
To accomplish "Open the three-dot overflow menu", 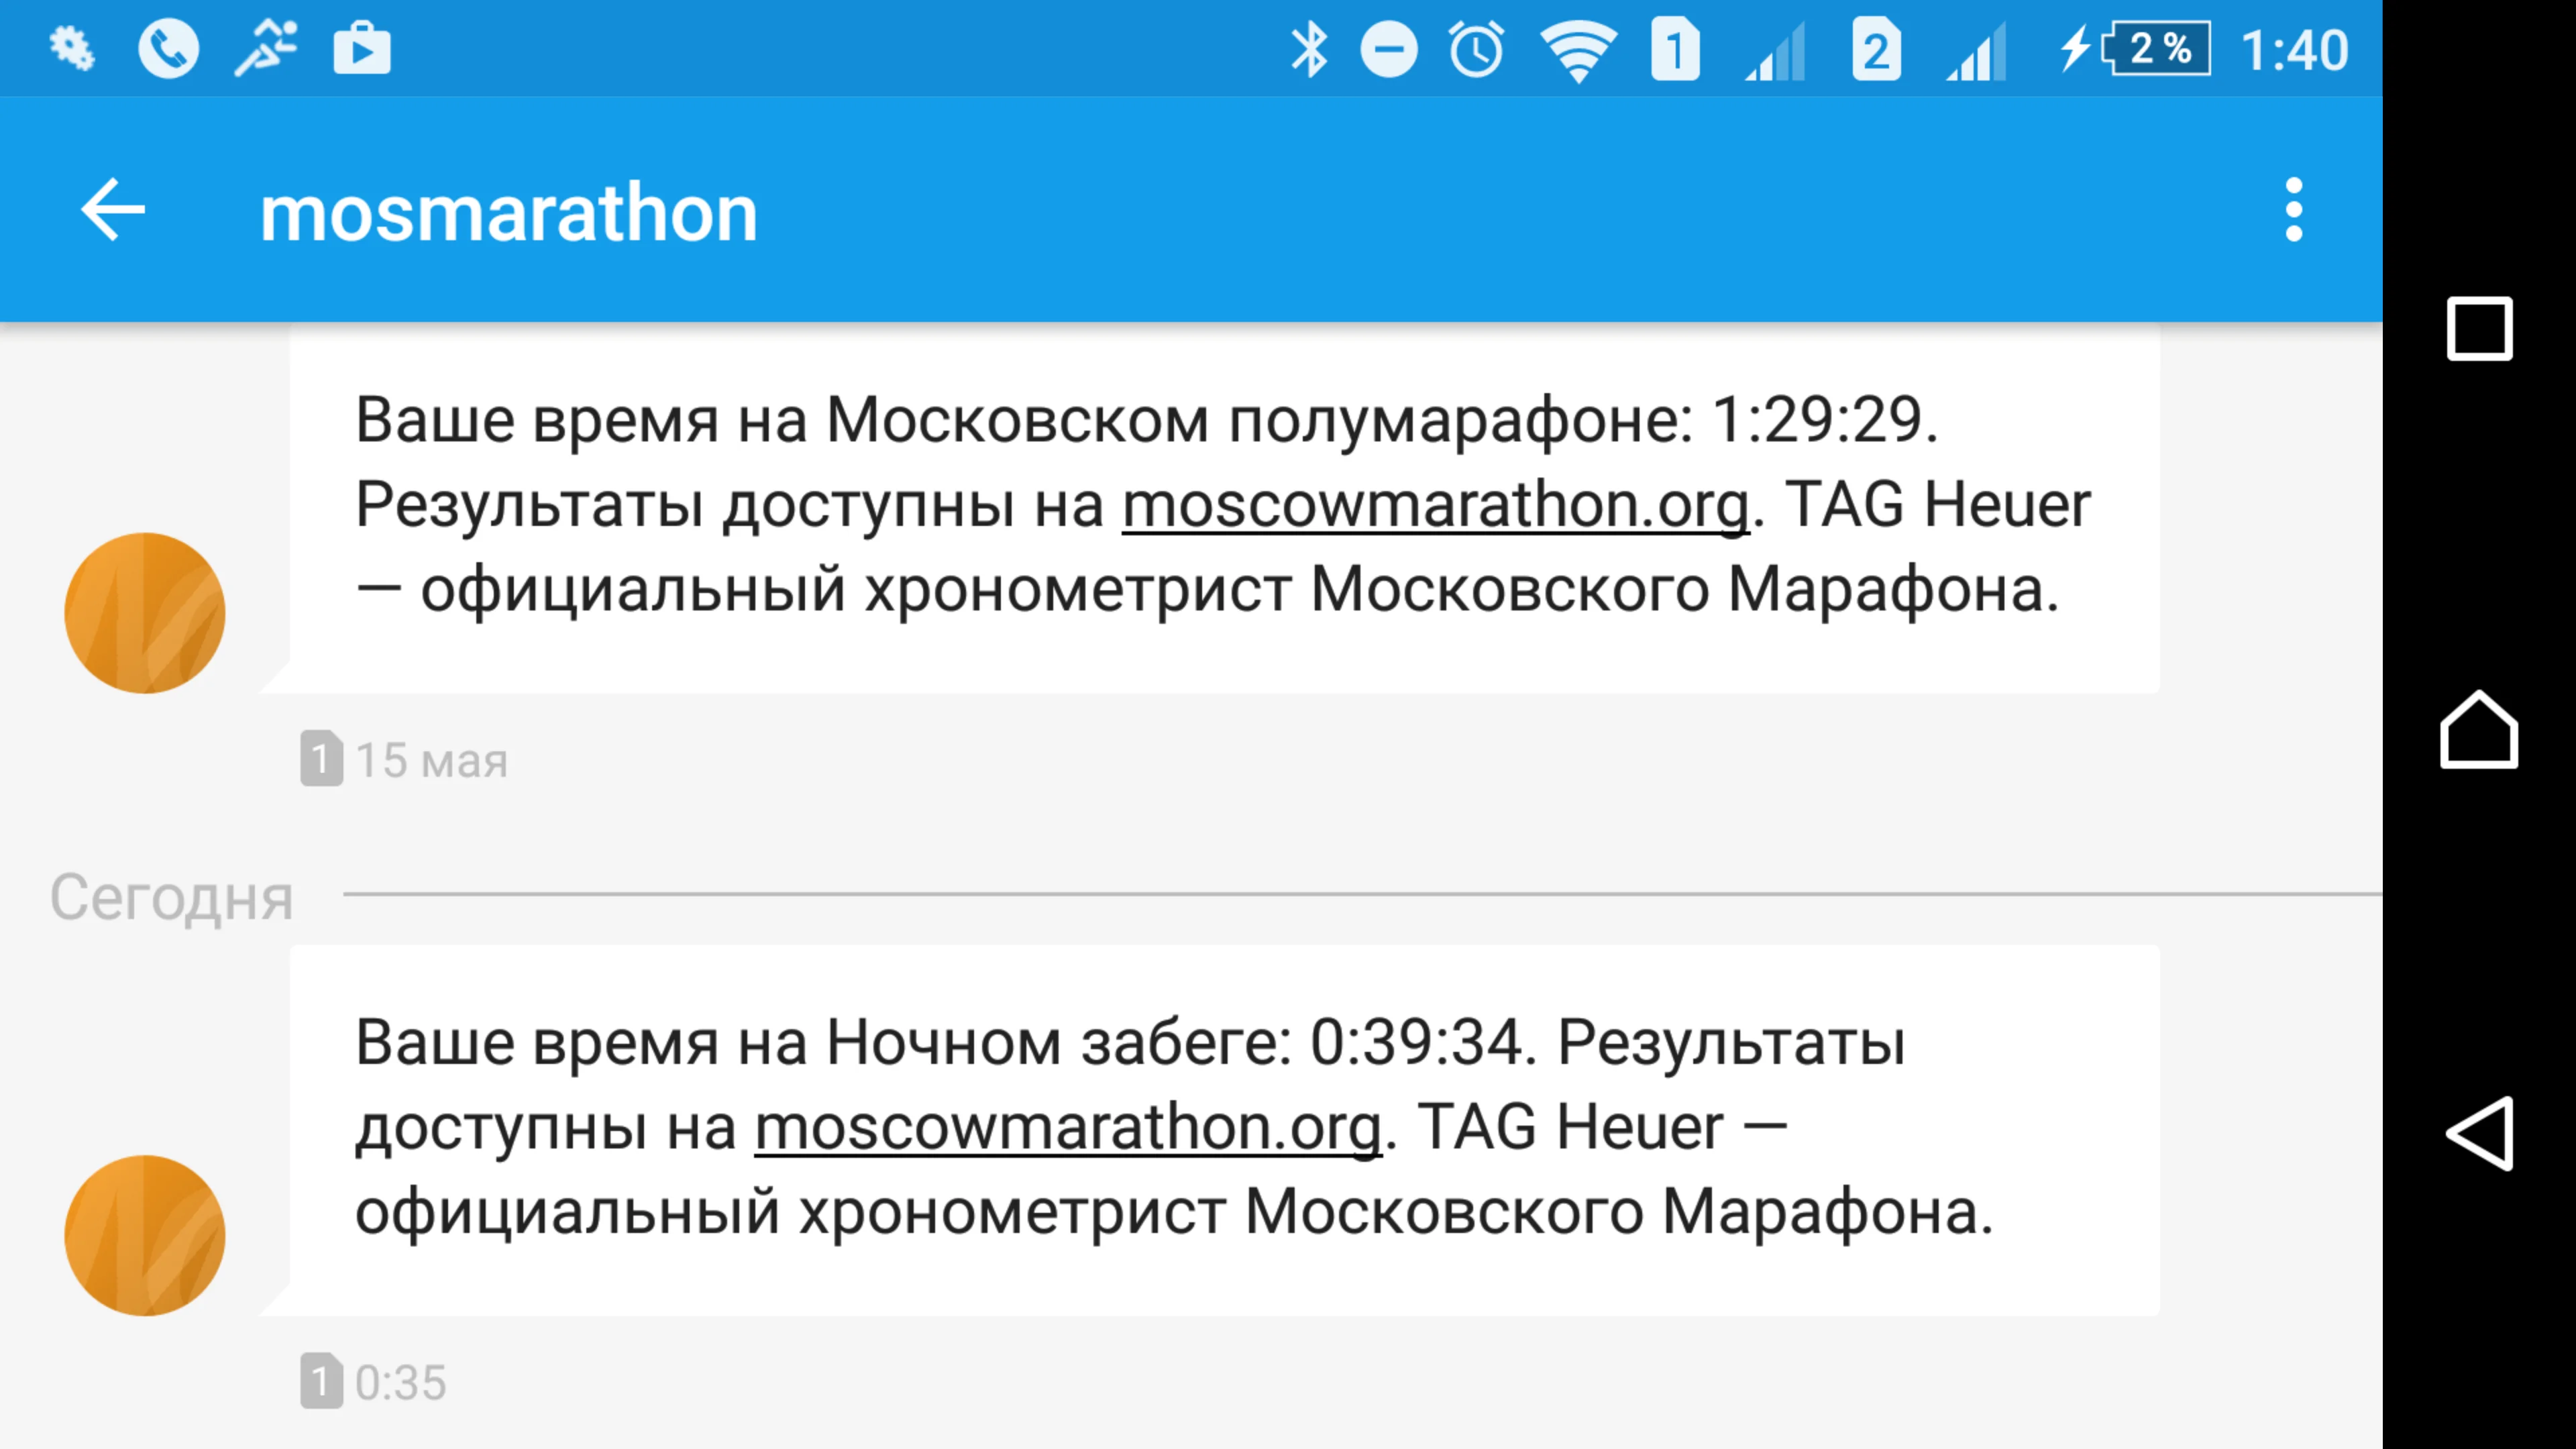I will point(2293,210).
